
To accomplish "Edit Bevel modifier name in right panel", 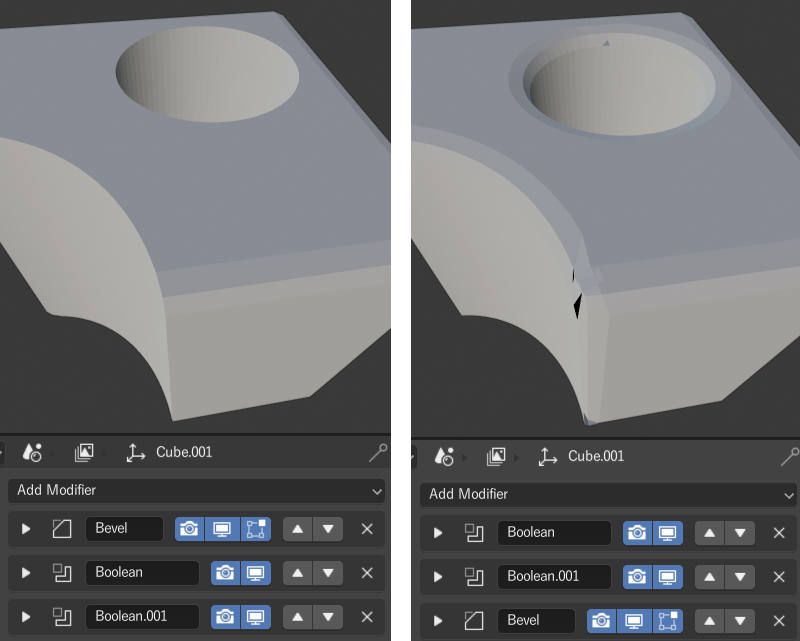I will tap(536, 621).
